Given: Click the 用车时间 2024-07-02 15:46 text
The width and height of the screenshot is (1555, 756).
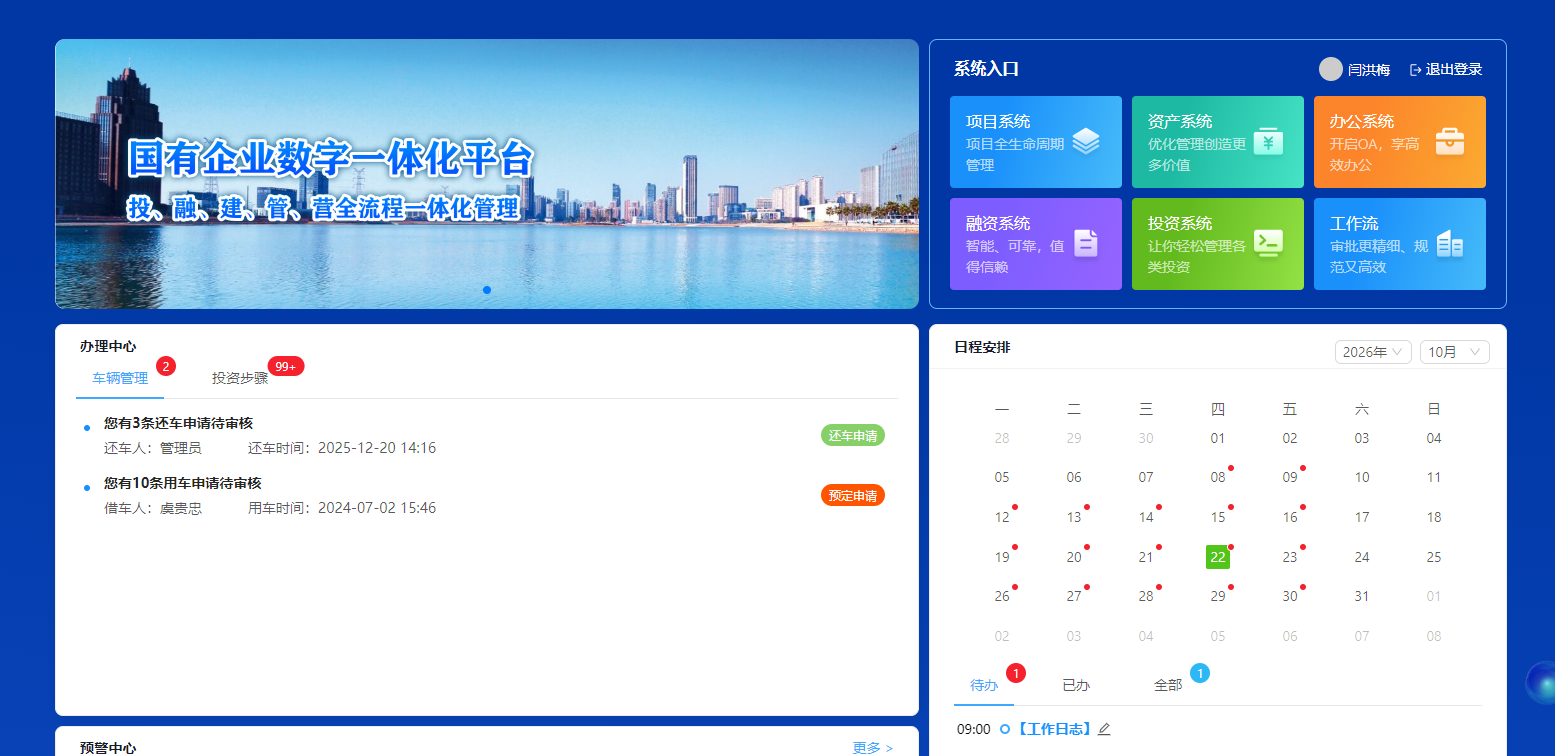Looking at the screenshot, I should [342, 508].
